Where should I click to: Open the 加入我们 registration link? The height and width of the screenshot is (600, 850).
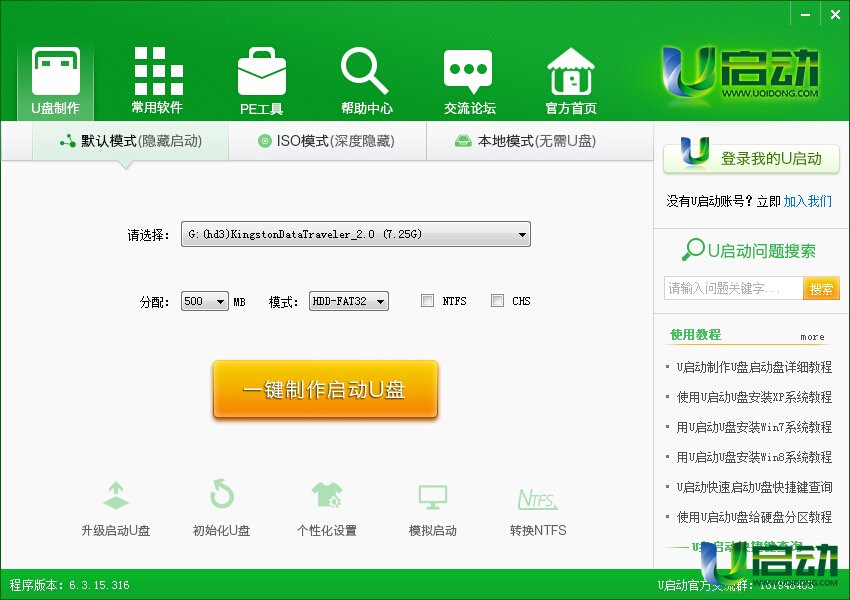808,201
